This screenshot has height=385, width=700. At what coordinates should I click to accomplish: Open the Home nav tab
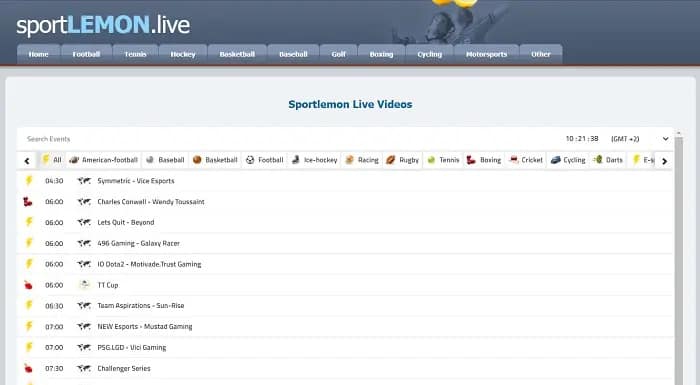pyautogui.click(x=38, y=54)
